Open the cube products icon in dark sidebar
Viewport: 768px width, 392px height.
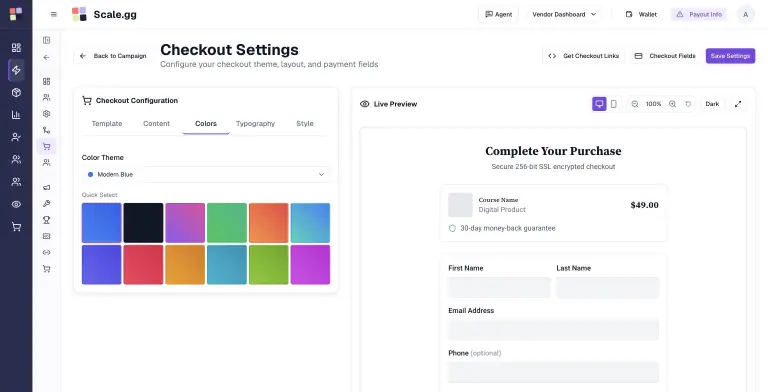point(16,93)
